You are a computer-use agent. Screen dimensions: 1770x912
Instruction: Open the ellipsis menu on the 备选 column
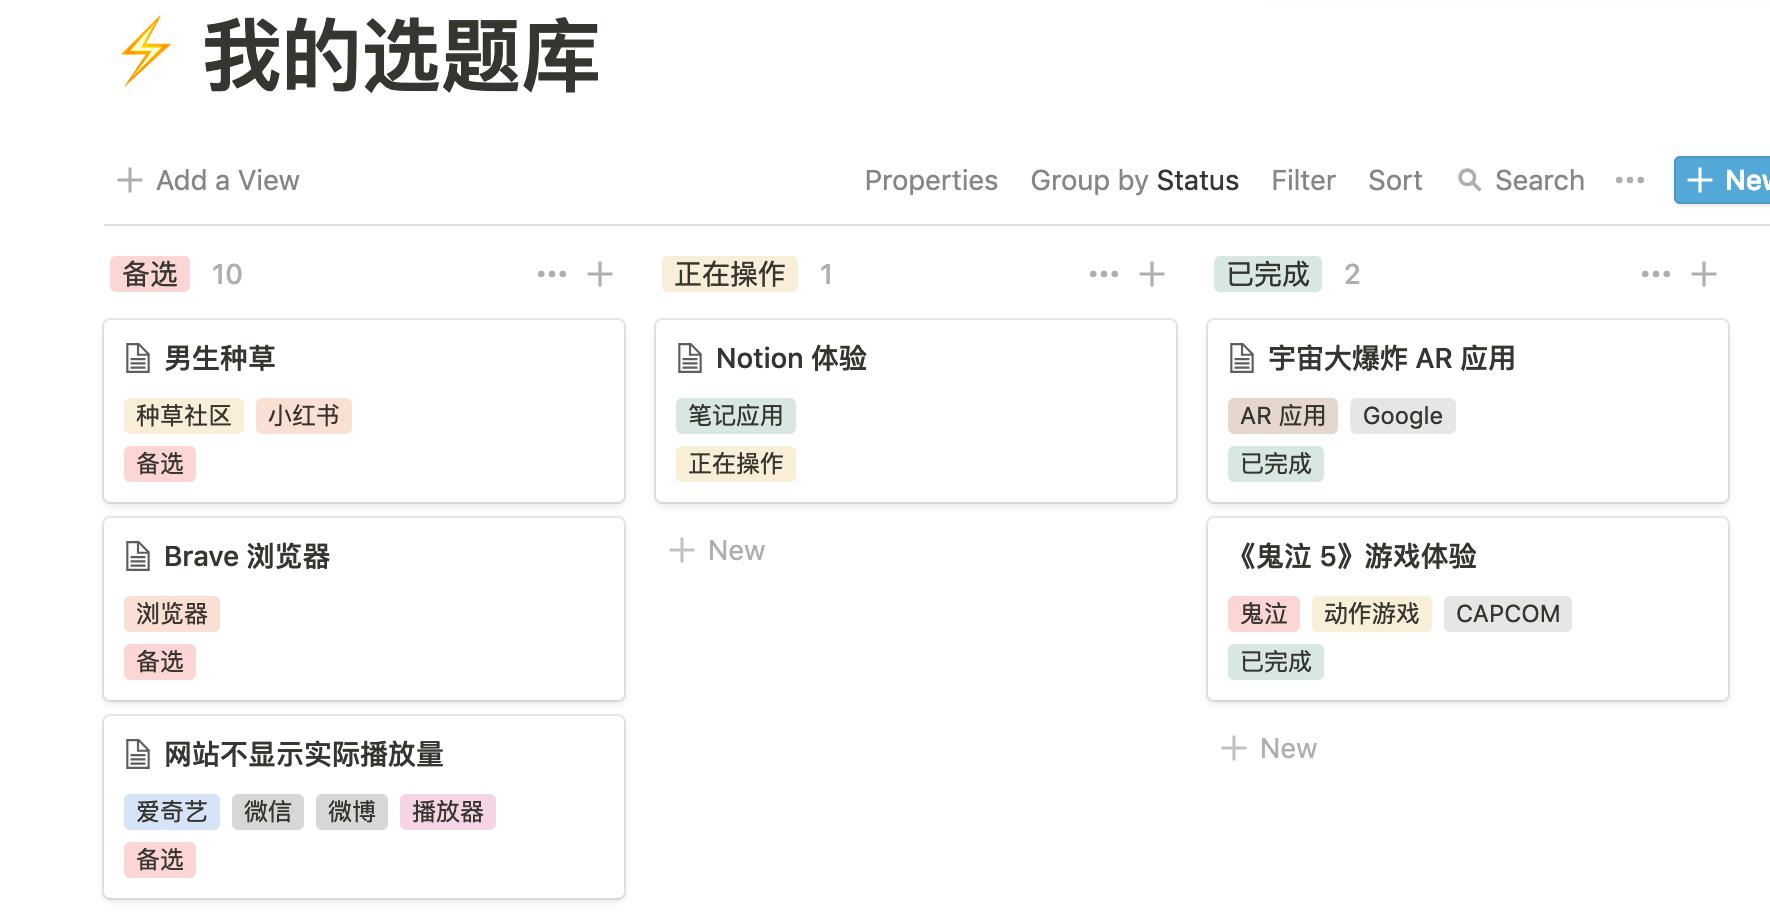tap(553, 273)
